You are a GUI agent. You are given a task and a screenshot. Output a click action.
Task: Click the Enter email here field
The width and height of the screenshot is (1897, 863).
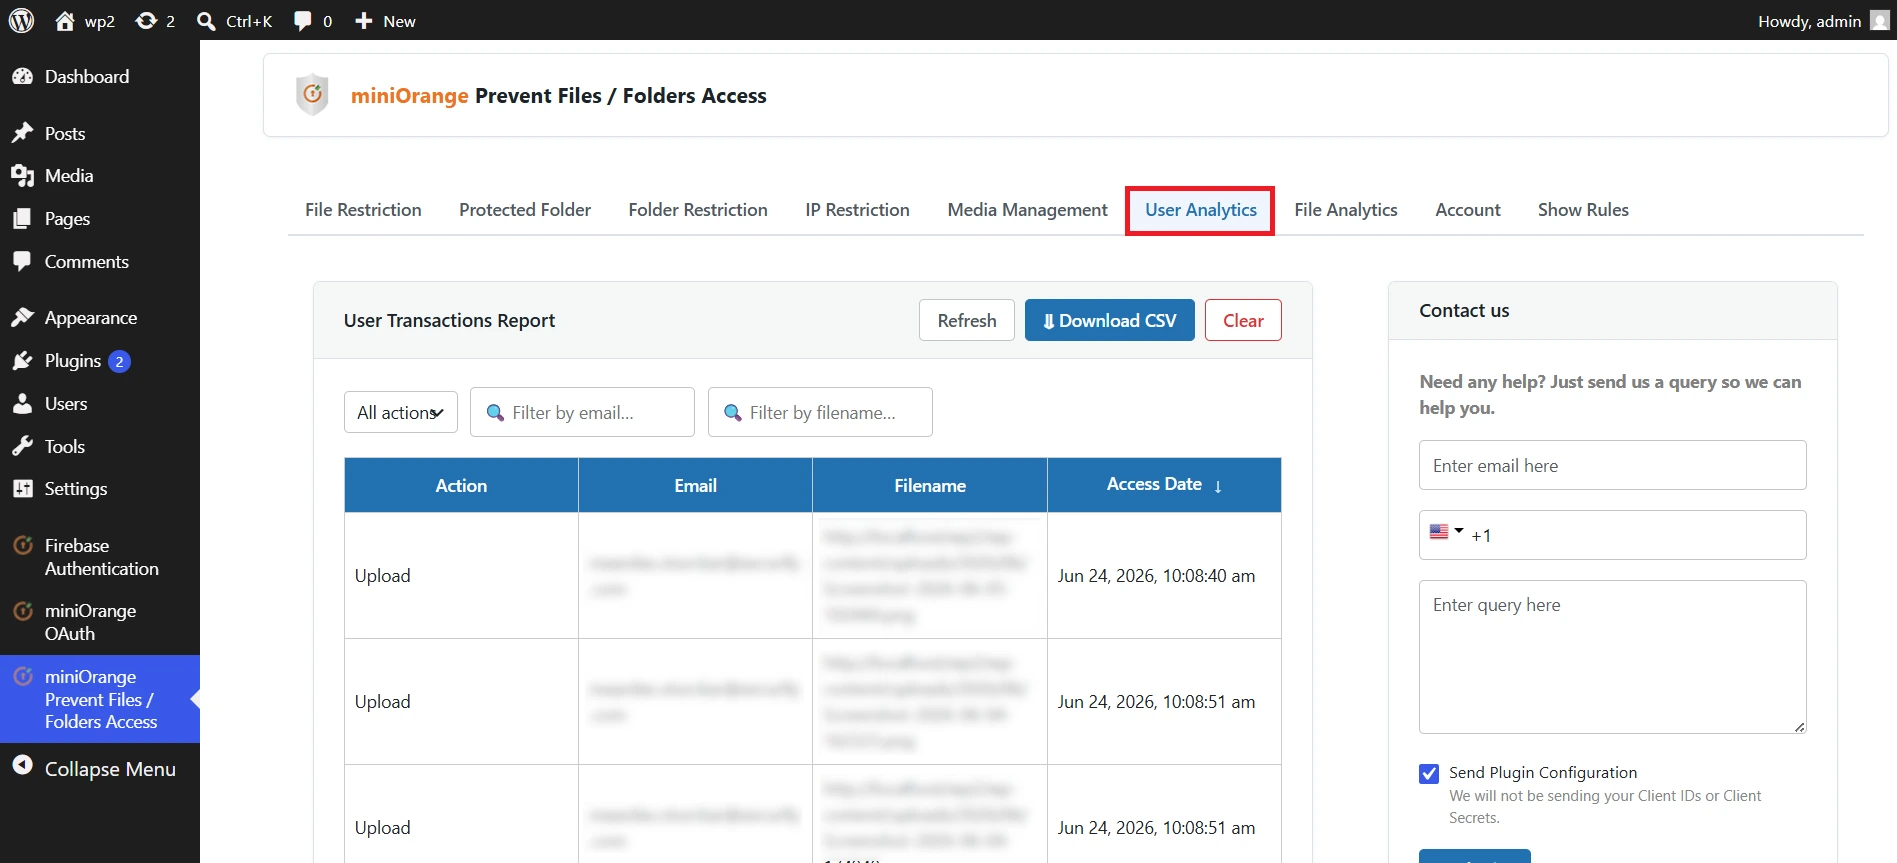pyautogui.click(x=1612, y=465)
